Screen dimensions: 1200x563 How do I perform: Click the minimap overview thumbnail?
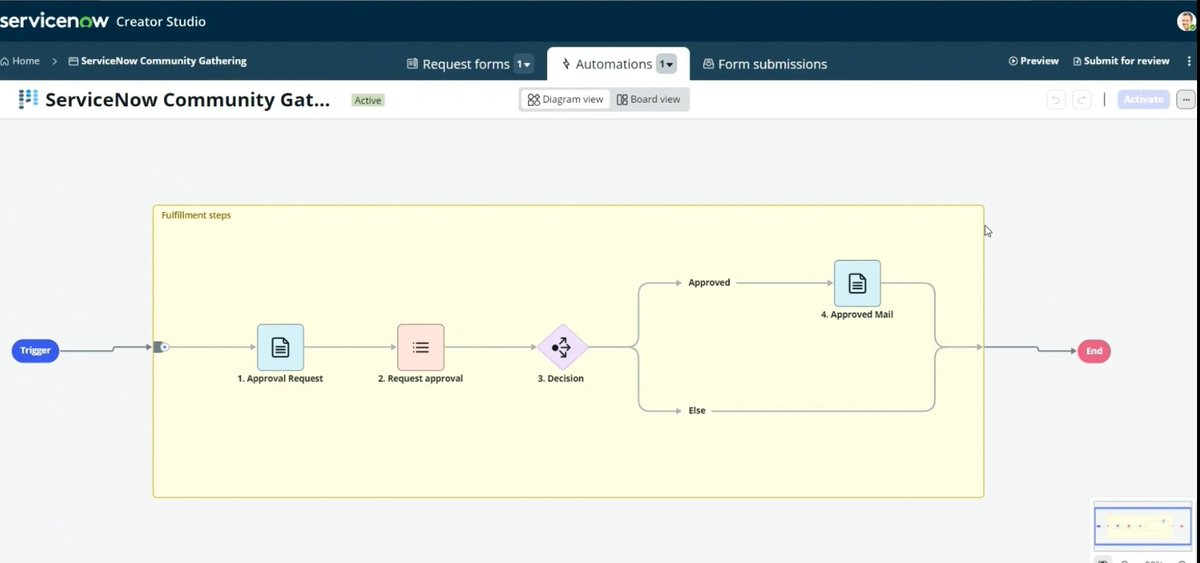pyautogui.click(x=1142, y=524)
